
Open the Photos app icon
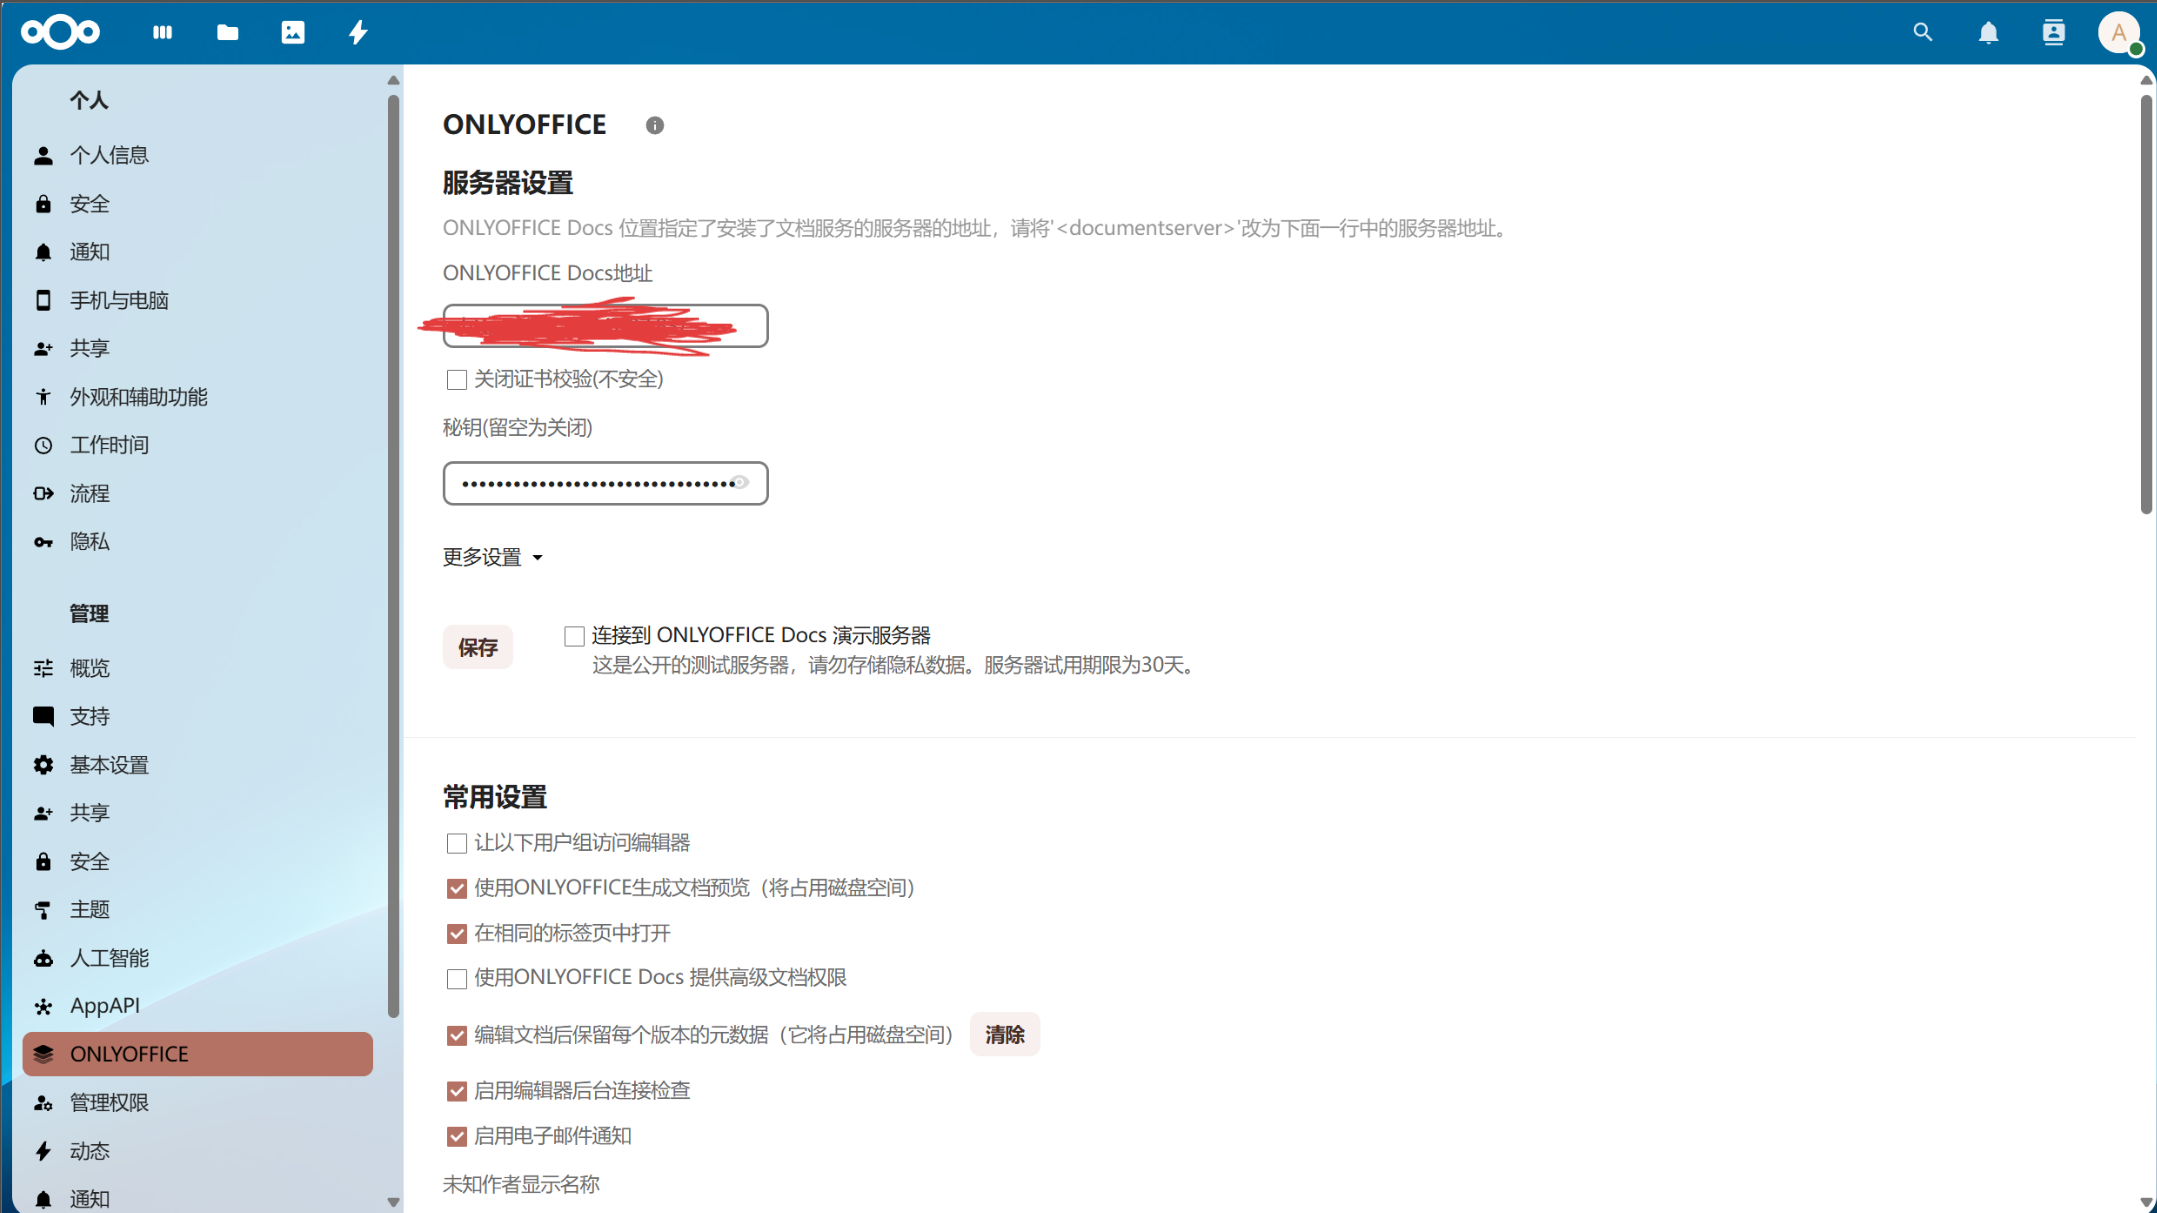pyautogui.click(x=292, y=32)
